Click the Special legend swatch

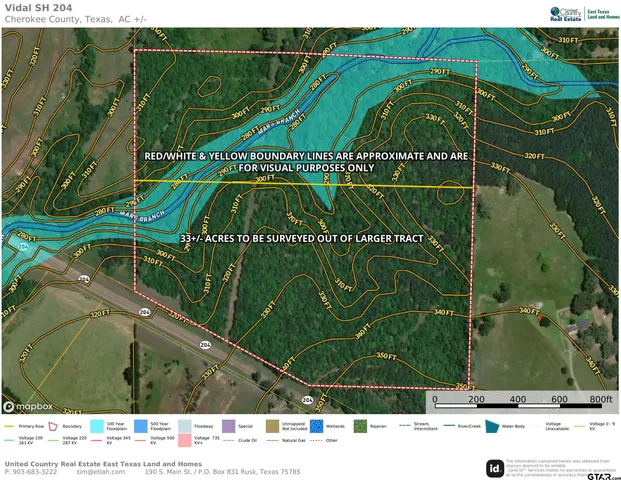230,426
